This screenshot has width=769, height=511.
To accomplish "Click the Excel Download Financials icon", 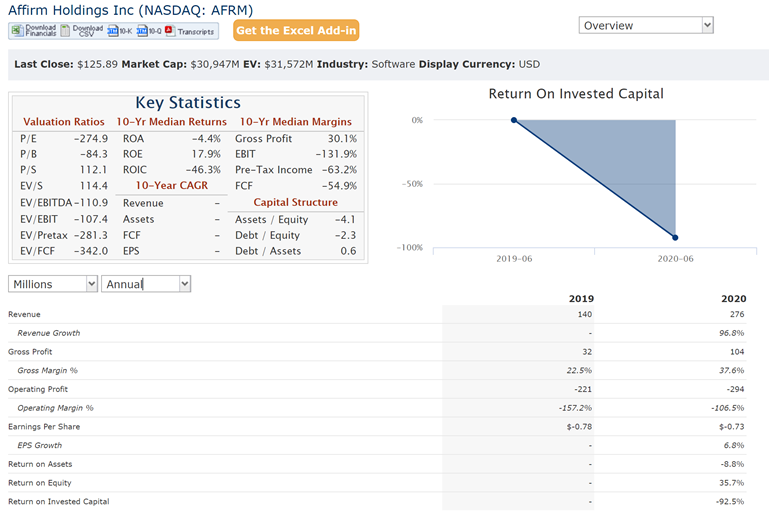I will [17, 30].
